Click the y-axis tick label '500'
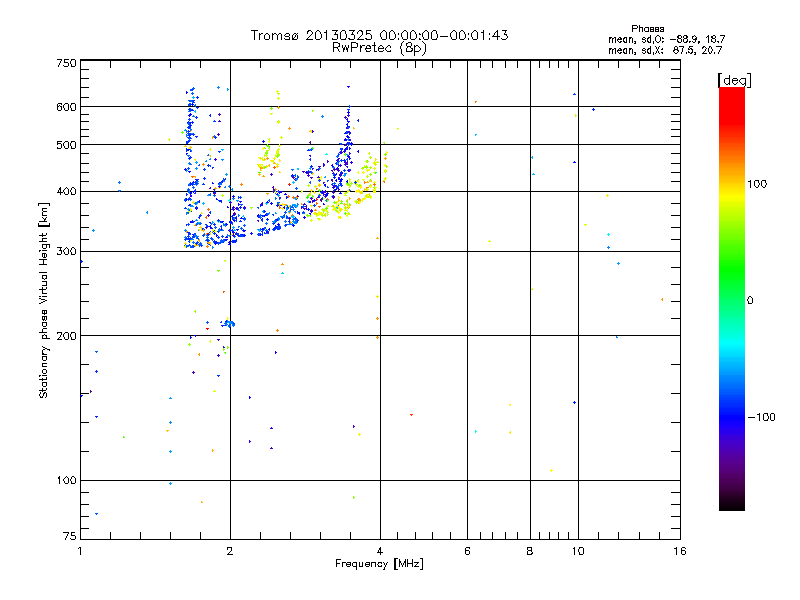Screen dimensions: 800x600 coord(66,145)
